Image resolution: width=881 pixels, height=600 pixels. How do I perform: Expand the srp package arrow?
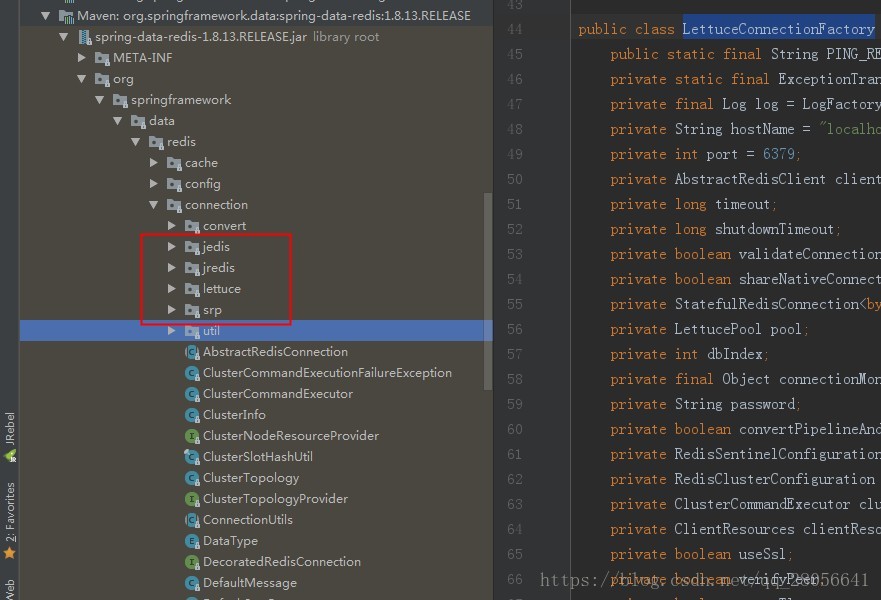[x=172, y=310]
